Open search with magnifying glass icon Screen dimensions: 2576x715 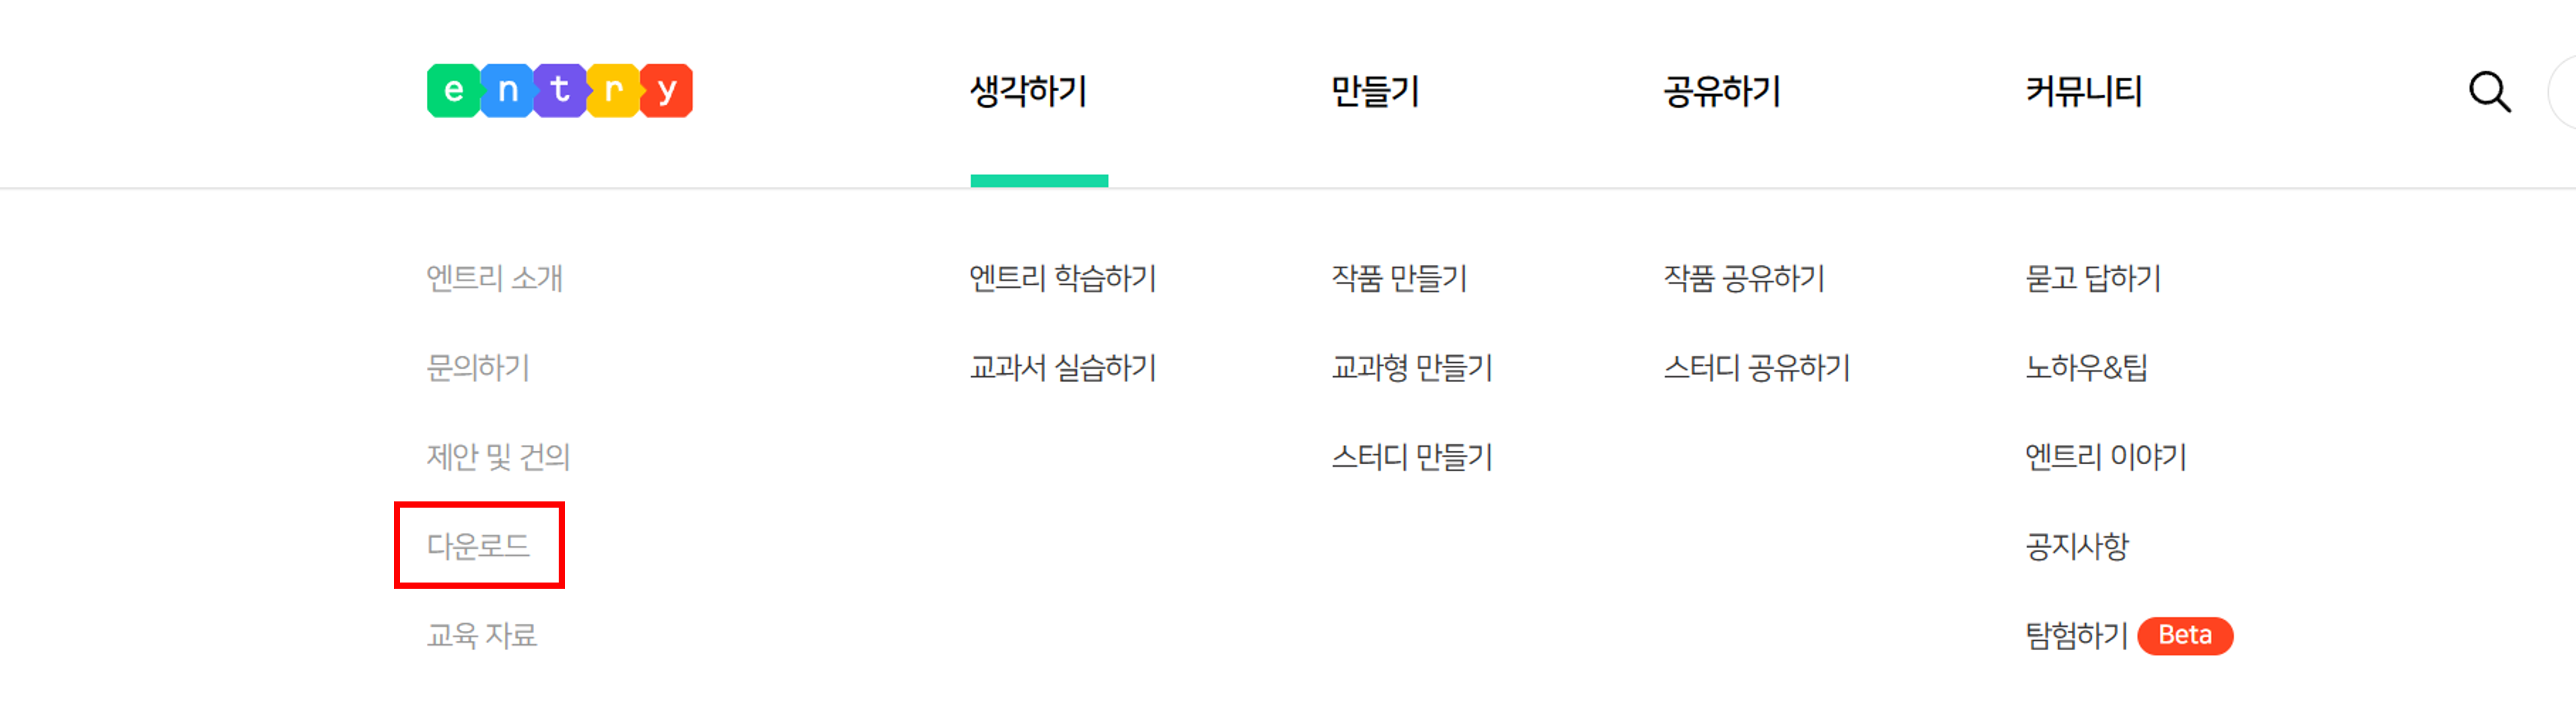click(x=2488, y=92)
